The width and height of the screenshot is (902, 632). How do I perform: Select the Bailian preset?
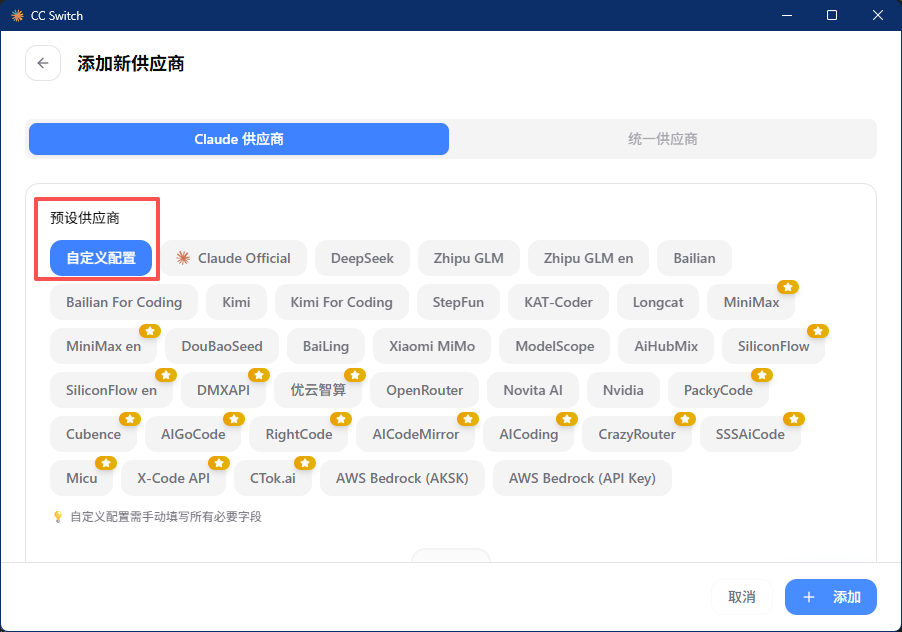click(x=694, y=258)
